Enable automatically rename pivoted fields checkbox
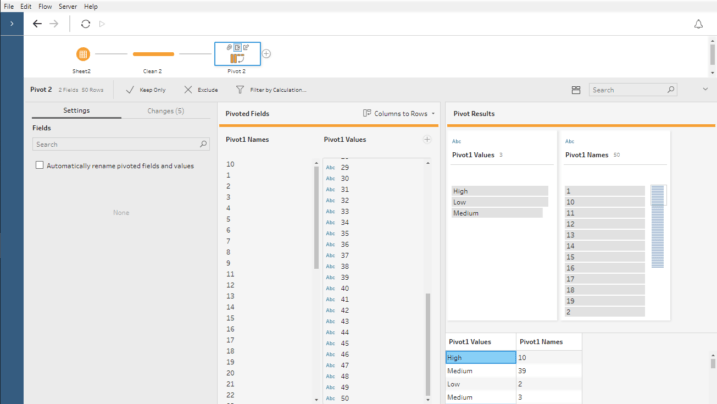The height and width of the screenshot is (404, 717). pyautogui.click(x=39, y=165)
